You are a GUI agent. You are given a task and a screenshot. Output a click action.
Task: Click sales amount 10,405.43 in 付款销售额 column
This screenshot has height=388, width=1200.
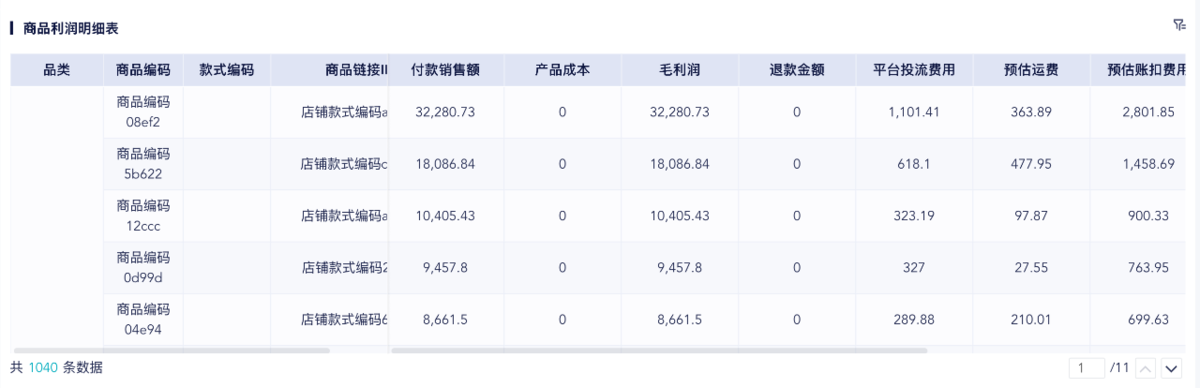point(445,216)
